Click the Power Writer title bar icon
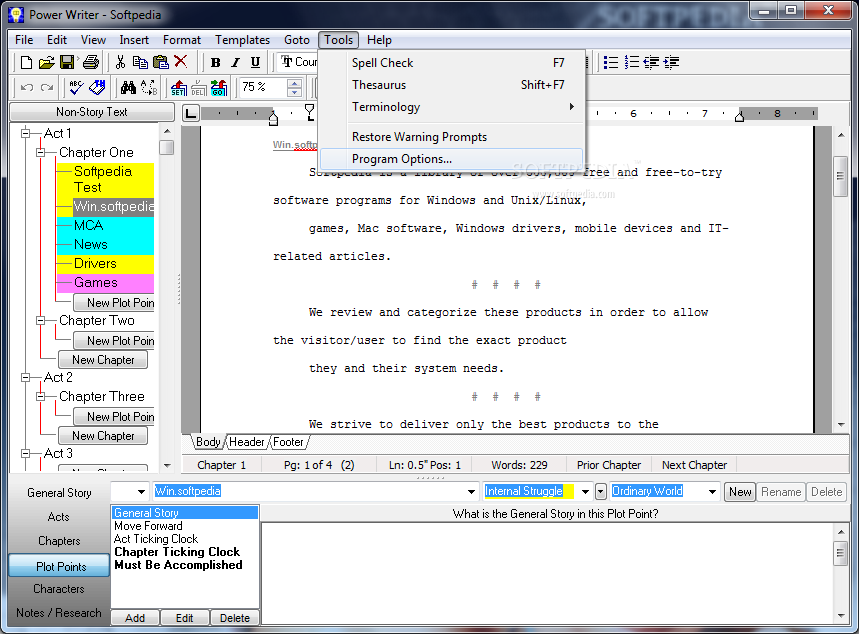 [x=16, y=14]
